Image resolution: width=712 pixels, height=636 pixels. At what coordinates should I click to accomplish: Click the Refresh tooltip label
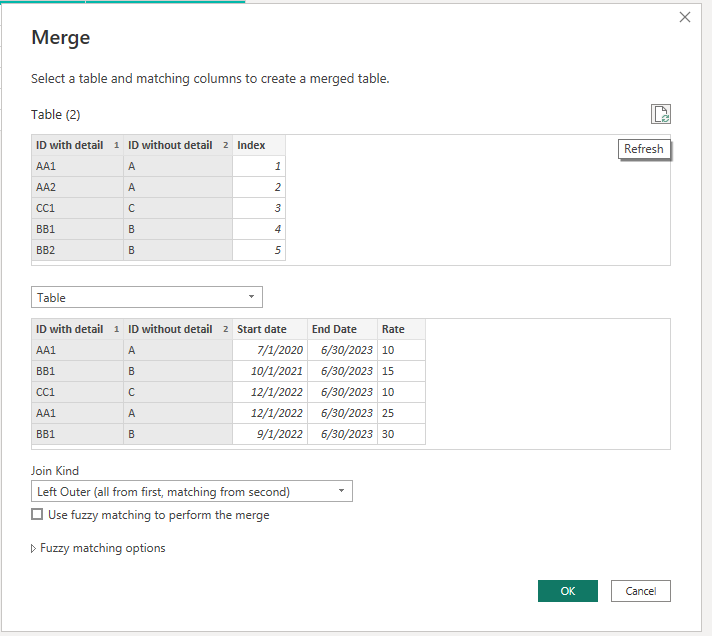(x=643, y=149)
